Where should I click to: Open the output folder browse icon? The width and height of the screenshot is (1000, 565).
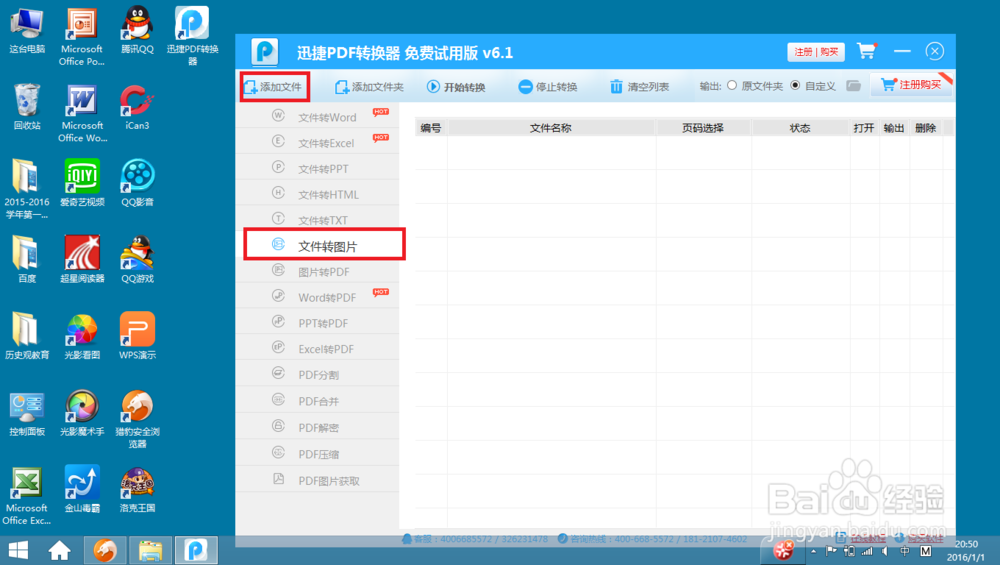point(853,85)
